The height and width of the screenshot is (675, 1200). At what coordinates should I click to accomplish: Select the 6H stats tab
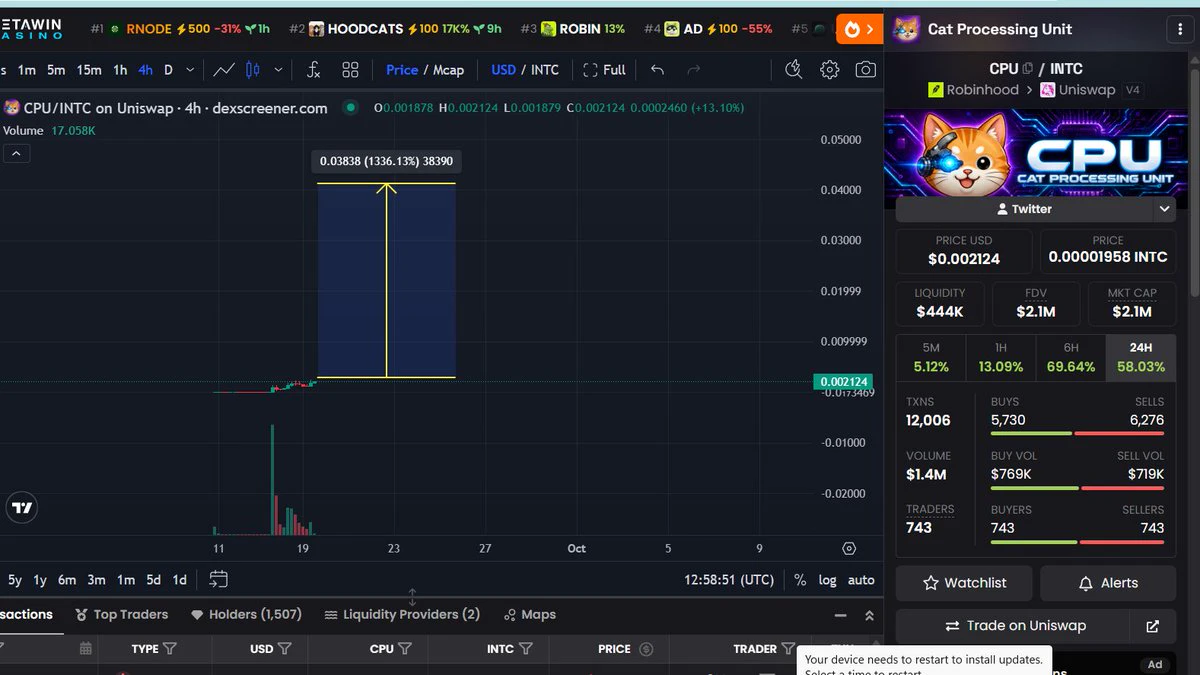[1071, 357]
